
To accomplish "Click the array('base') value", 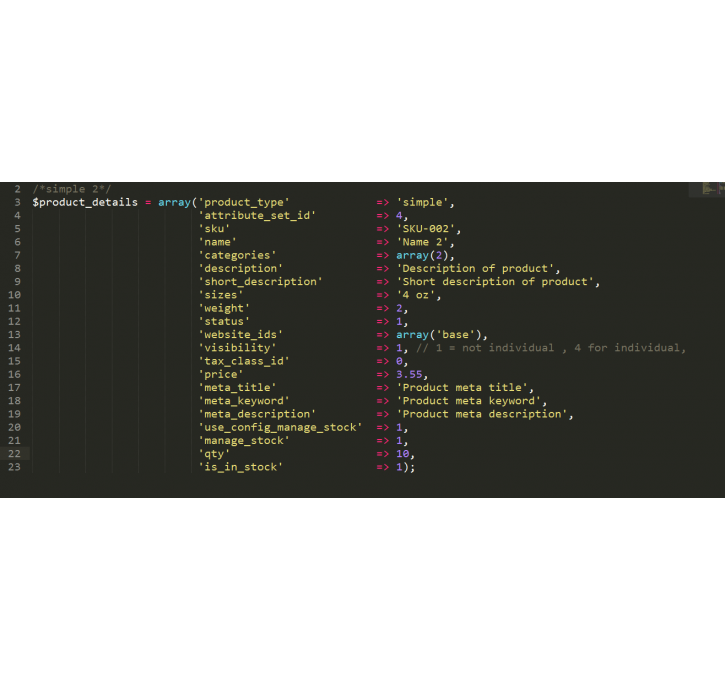I will (x=438, y=335).
